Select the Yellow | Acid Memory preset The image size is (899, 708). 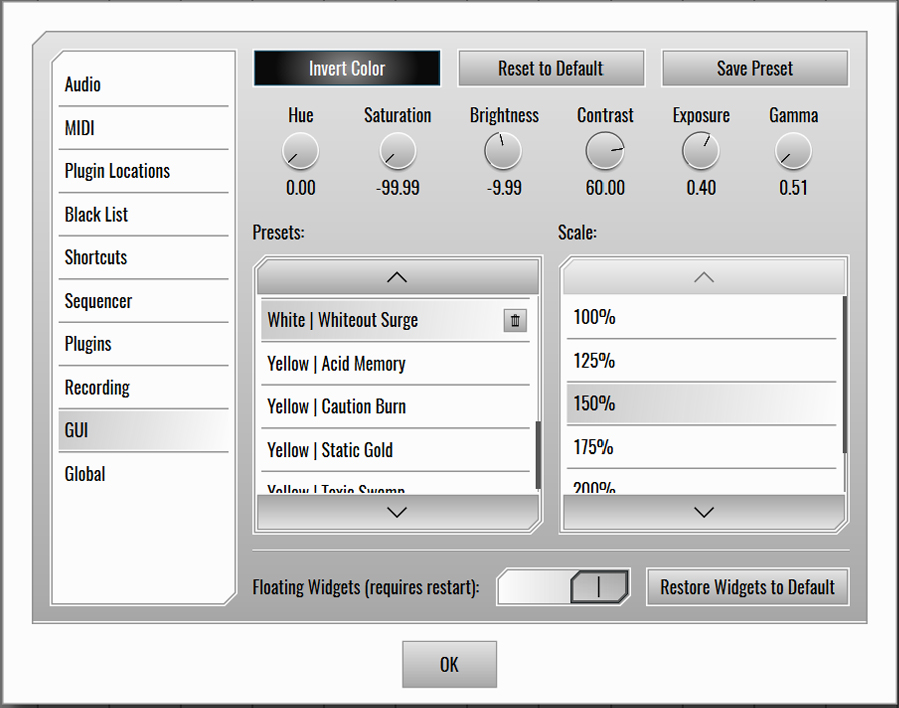click(396, 363)
